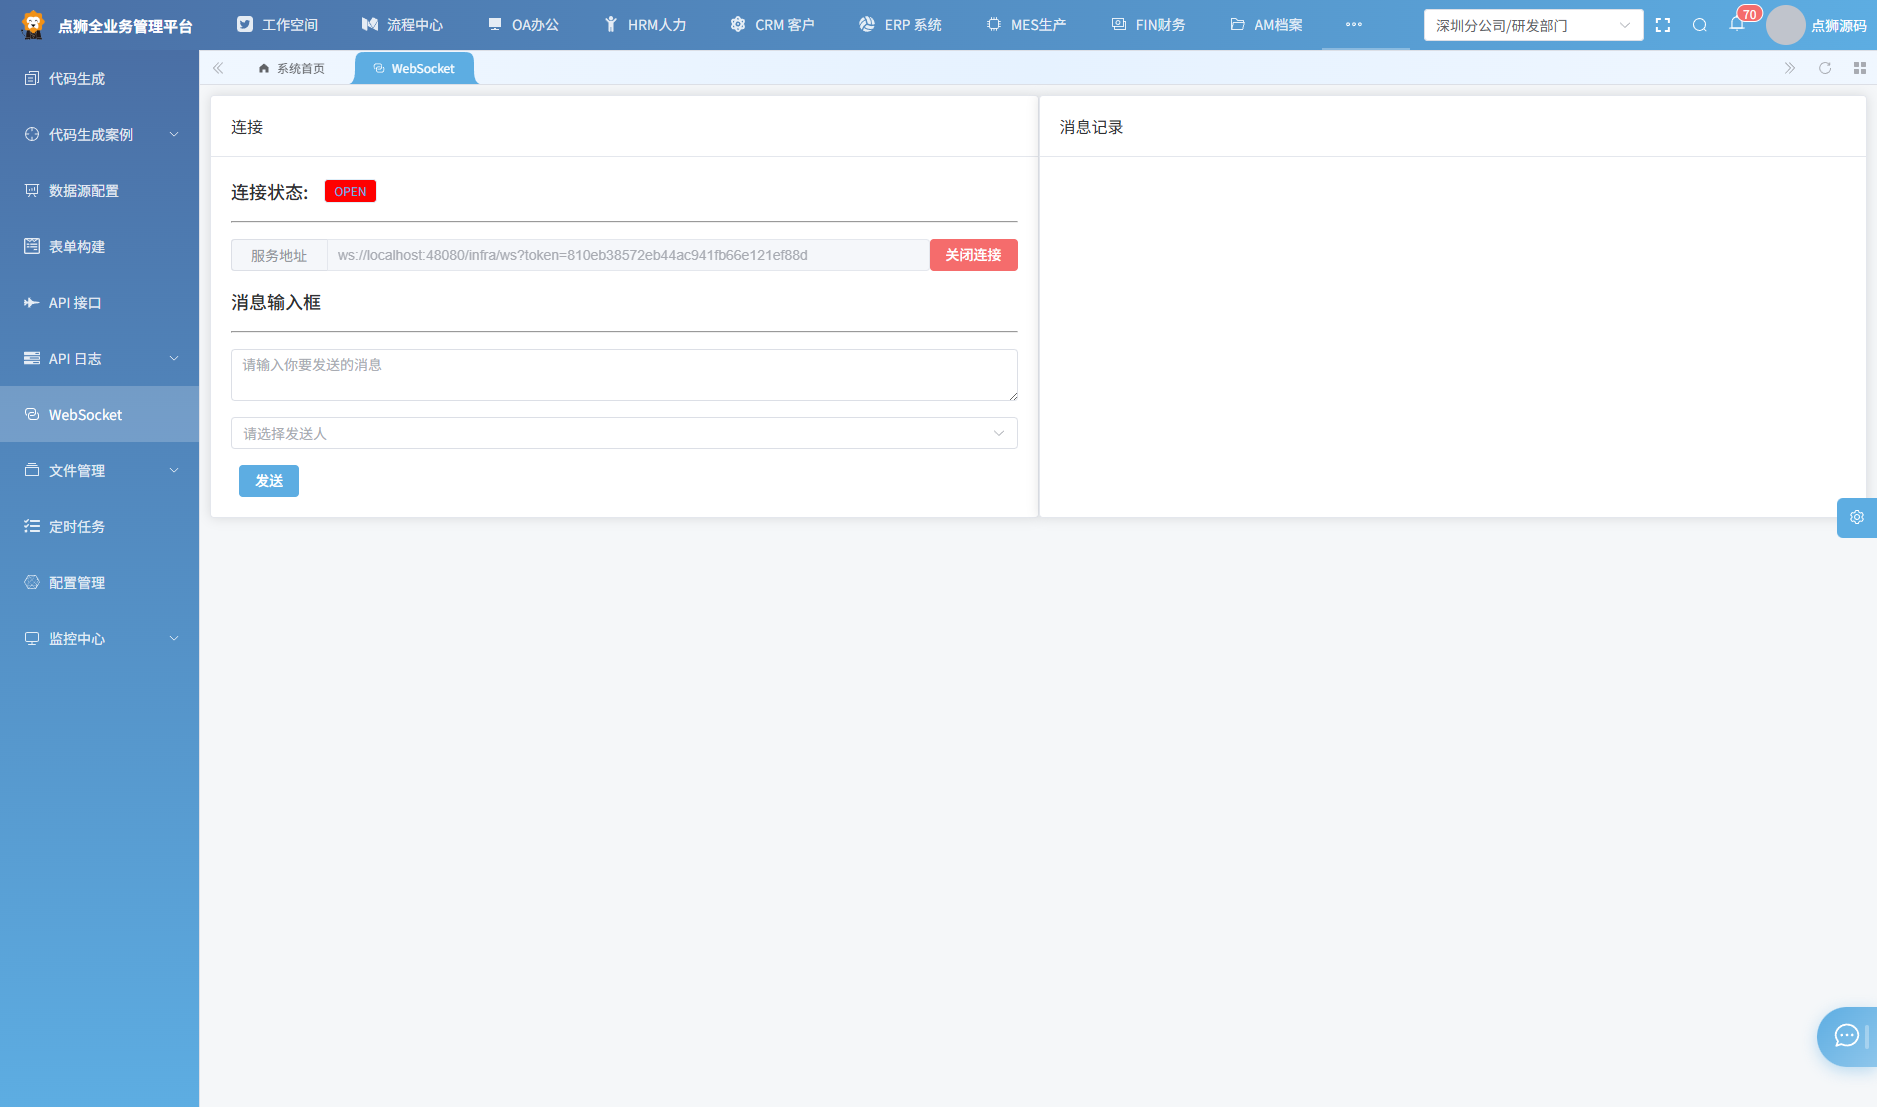This screenshot has width=1877, height=1107.
Task: Open the header search icon
Action: 1700,25
